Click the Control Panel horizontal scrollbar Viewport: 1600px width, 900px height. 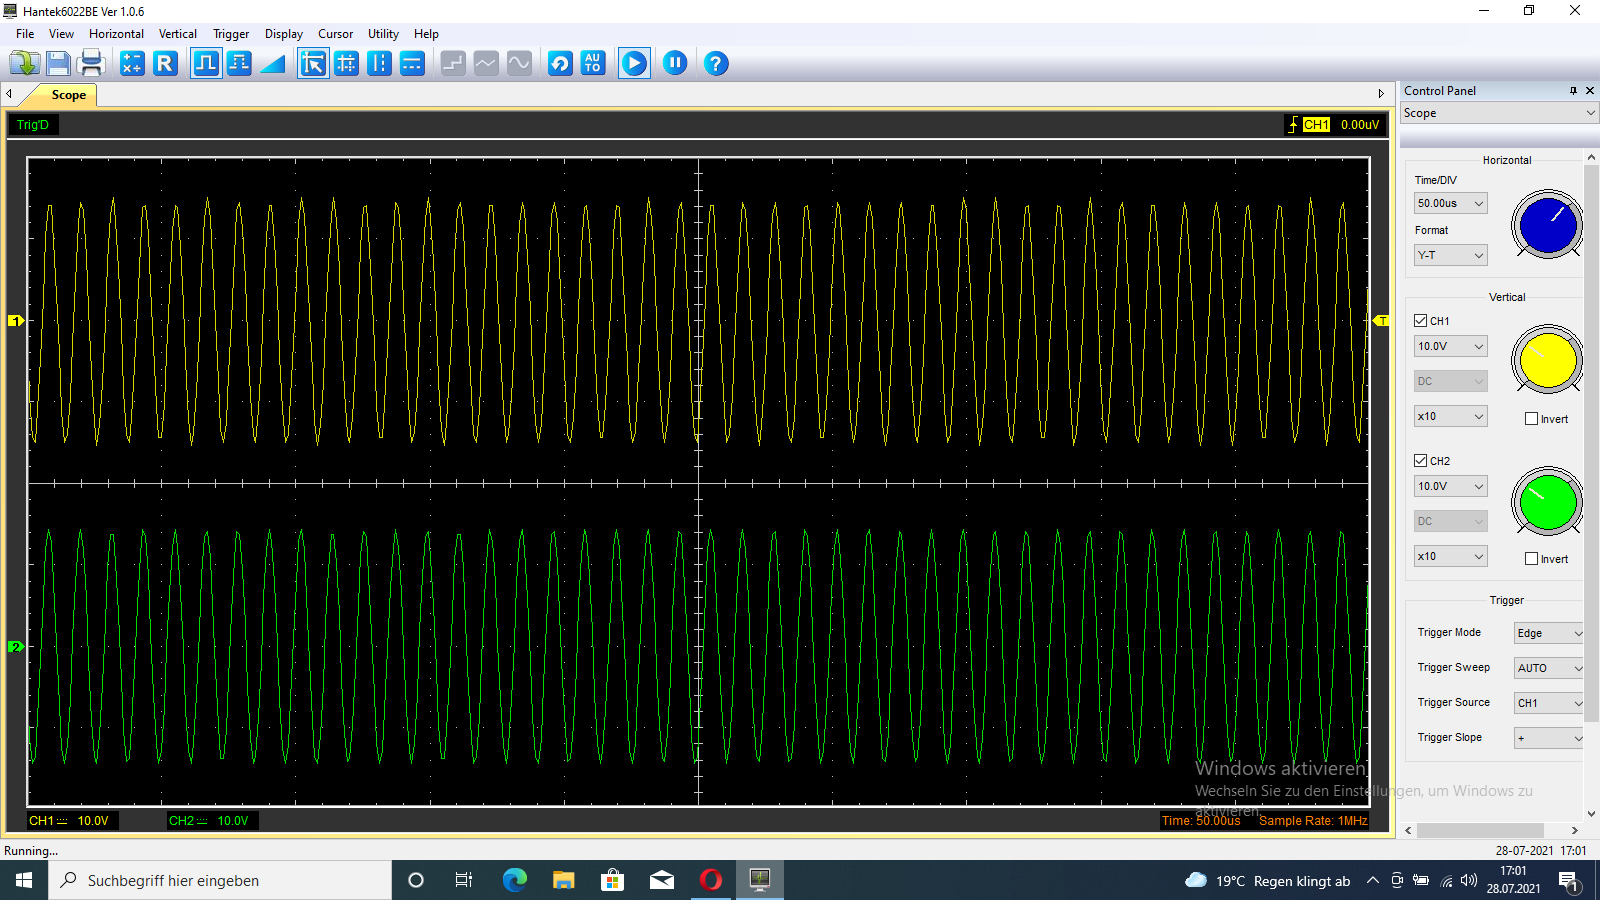point(1480,830)
